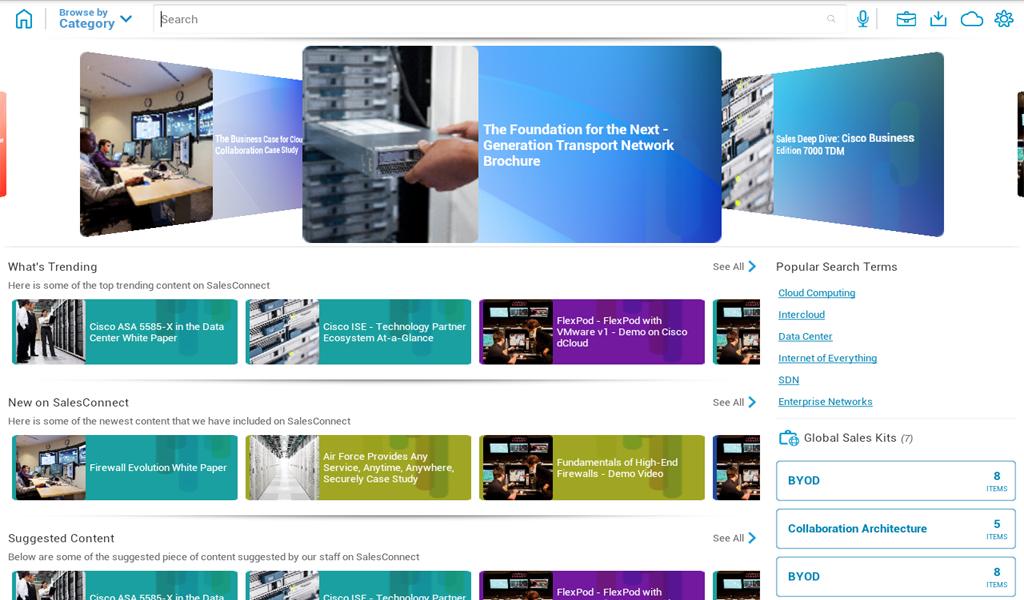
Task: Click Intercloud search term
Action: click(x=801, y=315)
